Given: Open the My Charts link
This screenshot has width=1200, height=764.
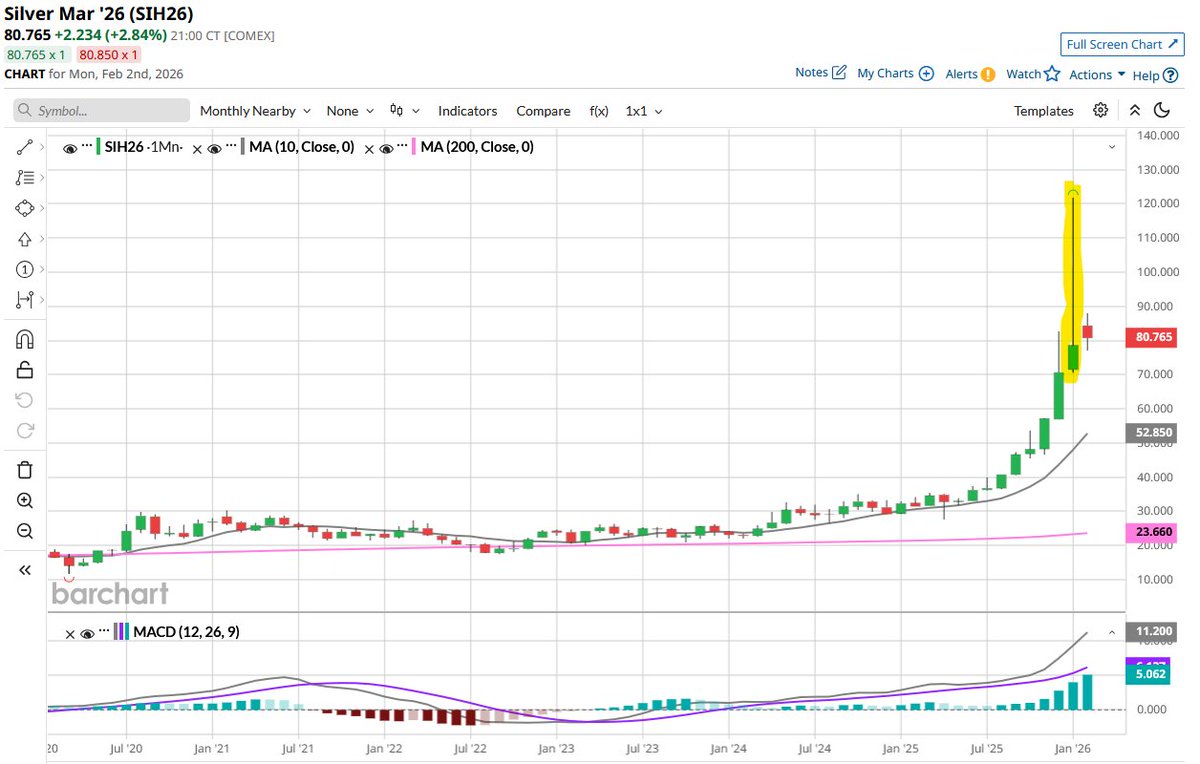Looking at the screenshot, I should point(885,74).
